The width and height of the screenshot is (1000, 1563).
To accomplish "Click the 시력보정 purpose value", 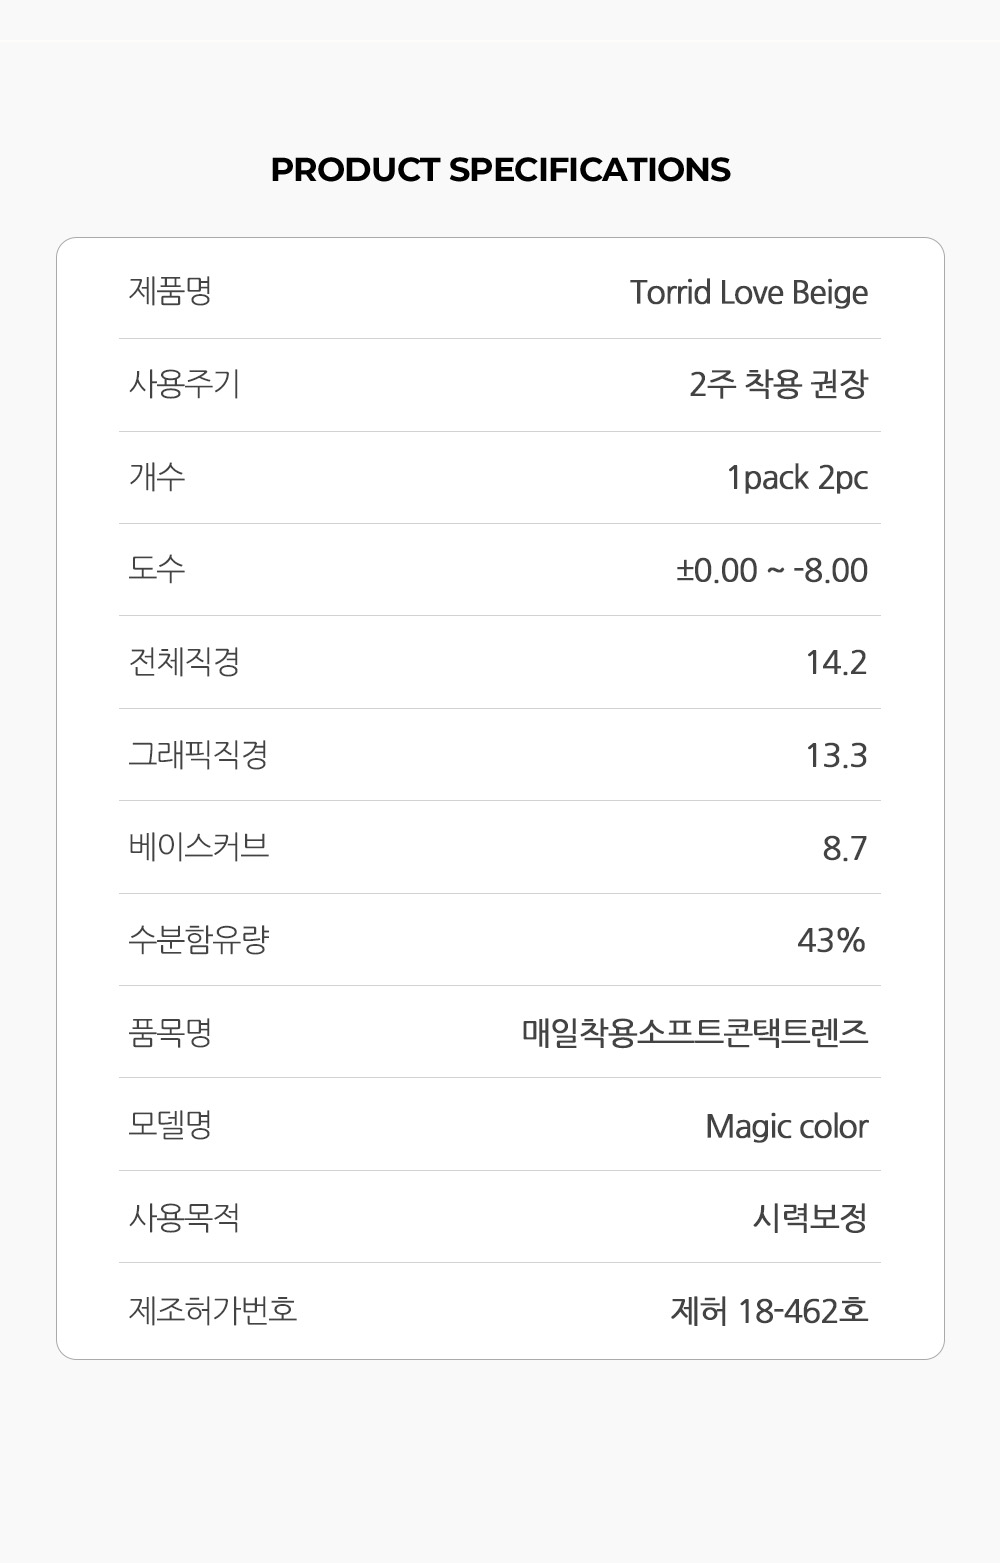I will pos(809,1218).
